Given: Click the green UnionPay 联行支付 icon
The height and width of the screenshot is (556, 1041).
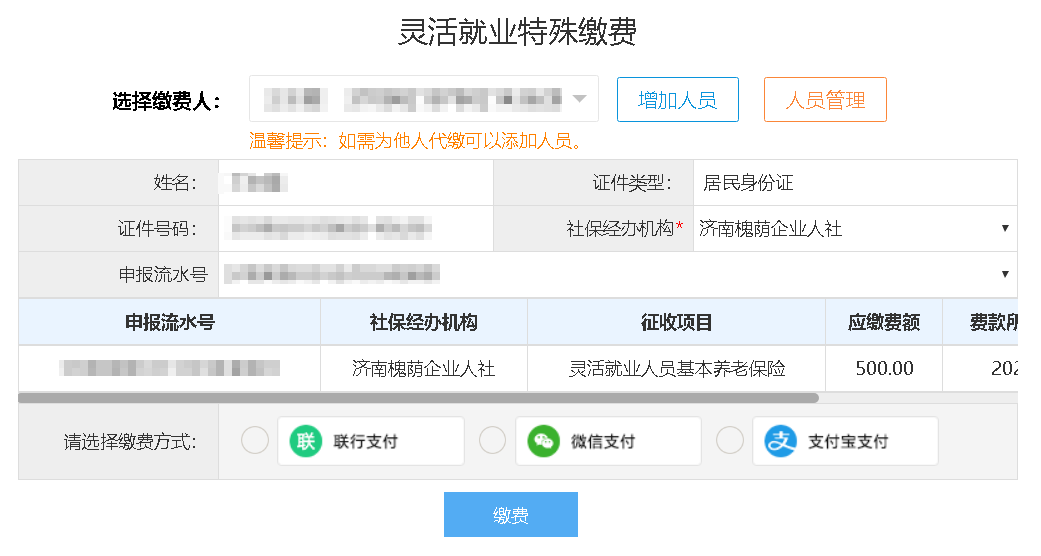Looking at the screenshot, I should 305,441.
